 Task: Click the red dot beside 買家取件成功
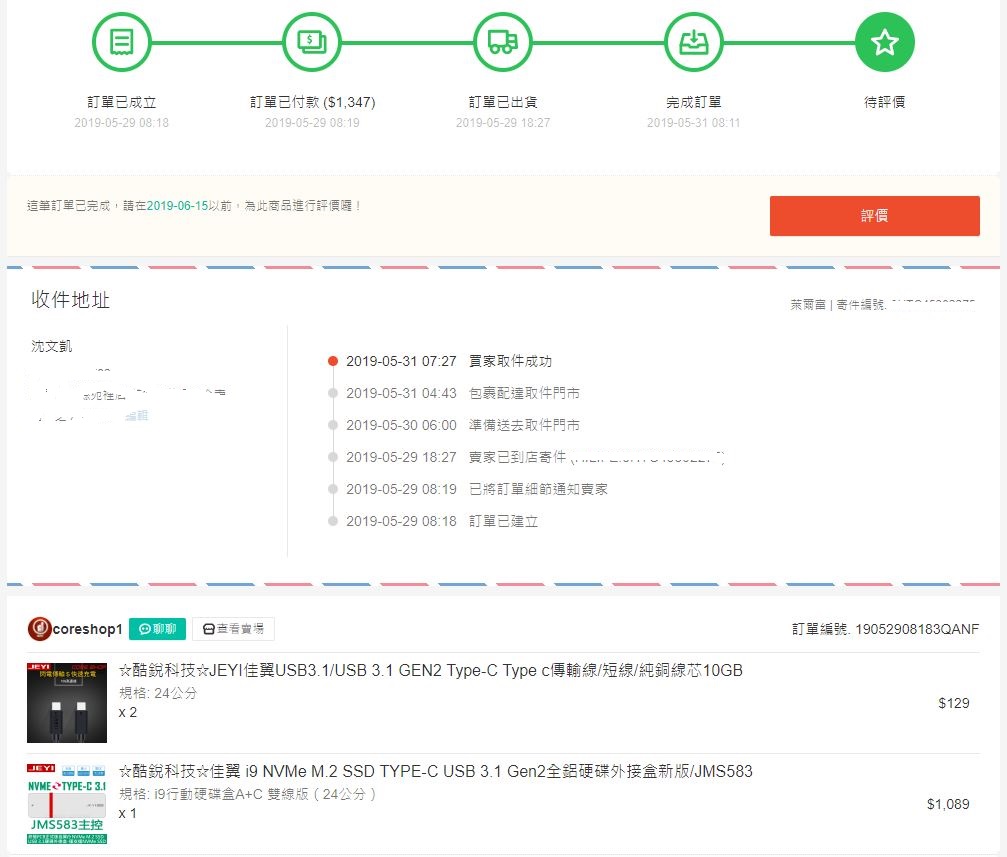333,361
